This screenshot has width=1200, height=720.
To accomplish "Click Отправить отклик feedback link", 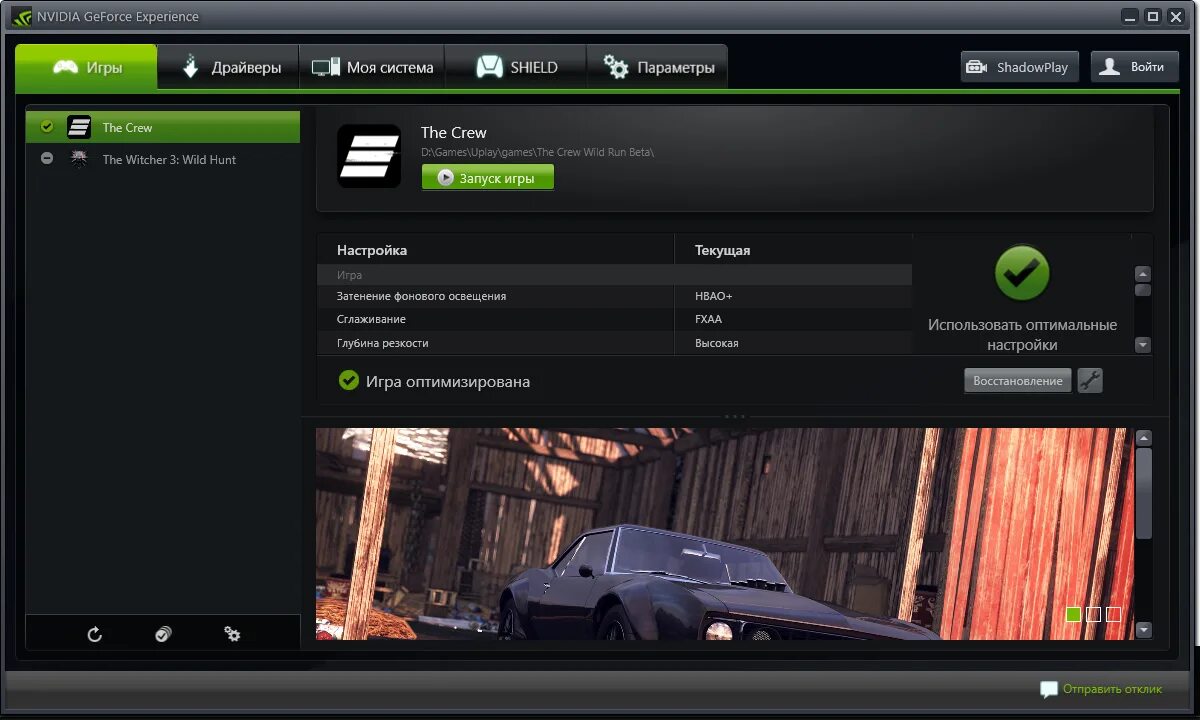I will tap(1112, 689).
